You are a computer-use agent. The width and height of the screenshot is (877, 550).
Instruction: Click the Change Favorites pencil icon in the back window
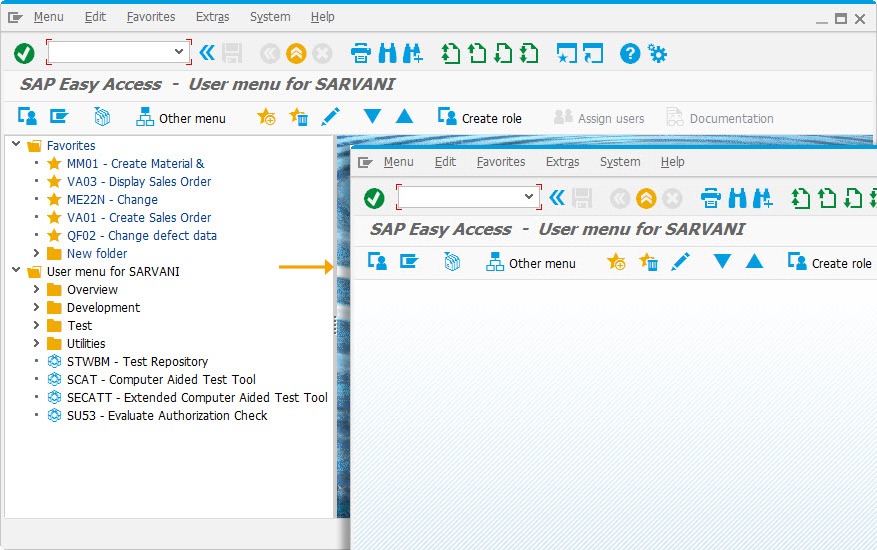click(331, 117)
